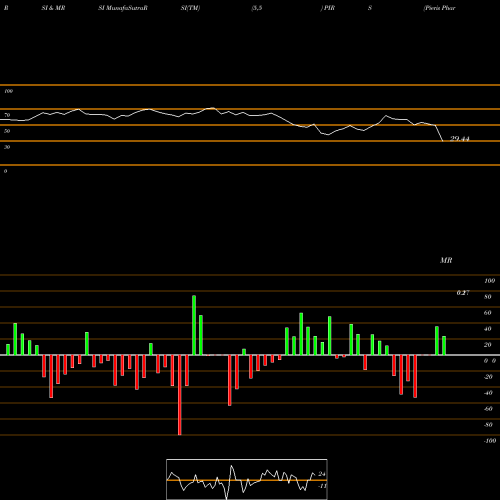
Task: Click the -11 value in mini chart
Action: tap(322, 486)
